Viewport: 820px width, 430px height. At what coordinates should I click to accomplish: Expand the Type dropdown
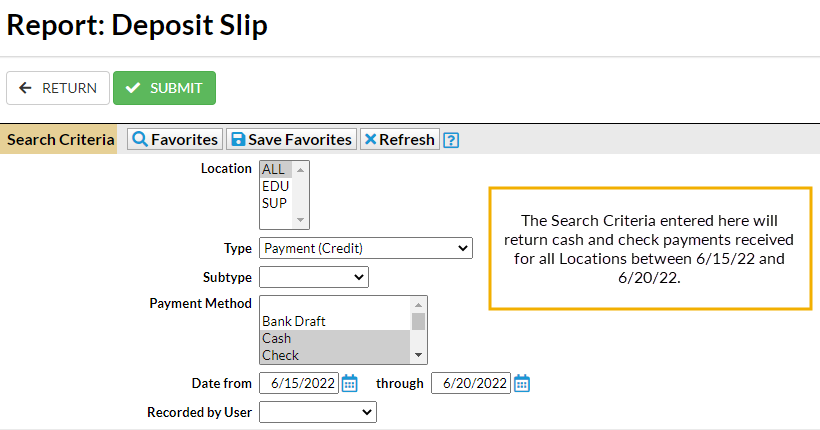(x=365, y=248)
